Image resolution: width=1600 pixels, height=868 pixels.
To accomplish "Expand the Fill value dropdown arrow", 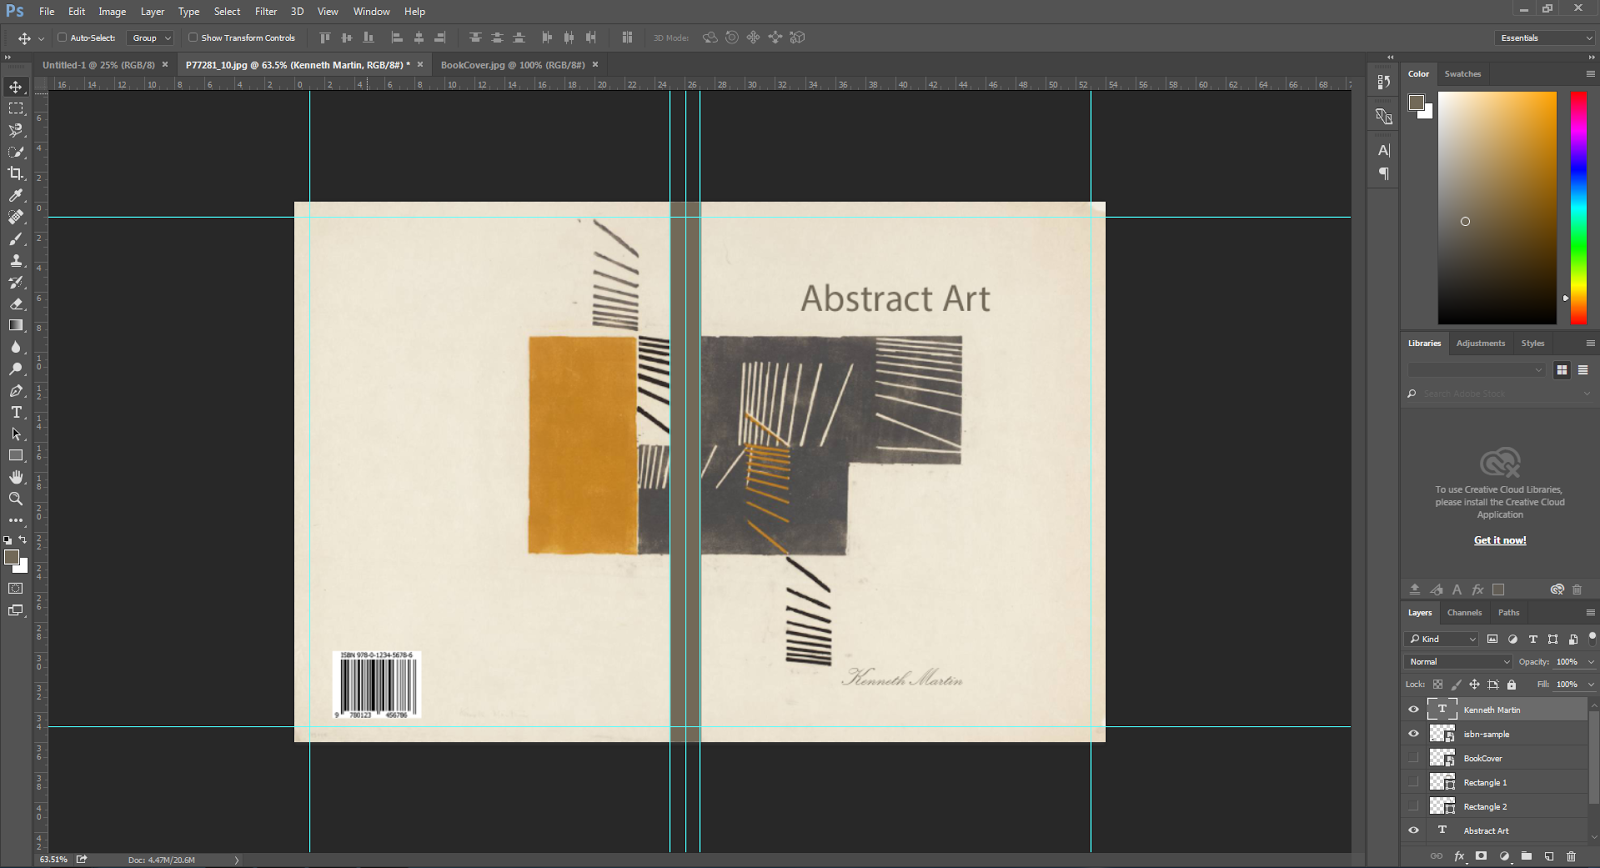I will [x=1591, y=685].
